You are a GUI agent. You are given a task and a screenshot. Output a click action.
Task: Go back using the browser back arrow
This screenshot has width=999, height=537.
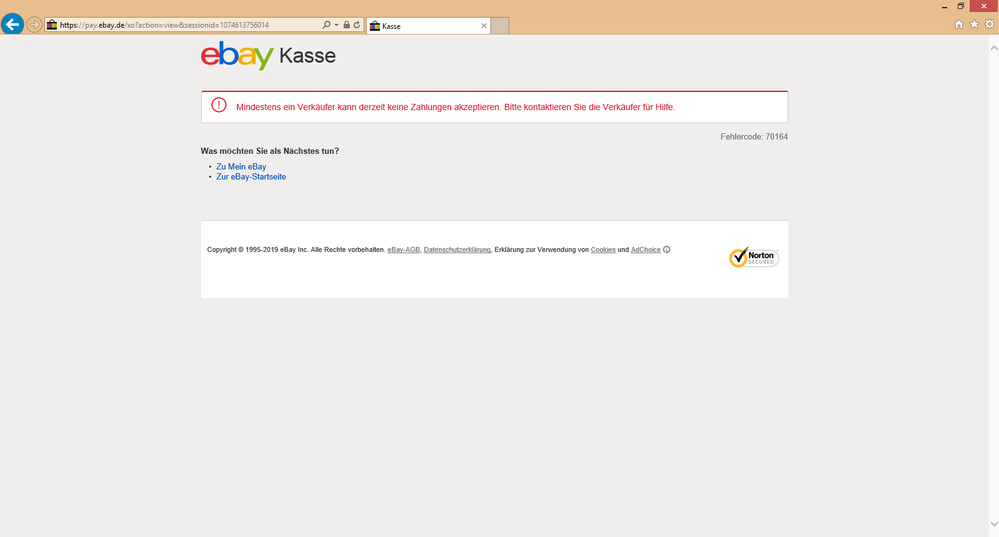(12, 24)
